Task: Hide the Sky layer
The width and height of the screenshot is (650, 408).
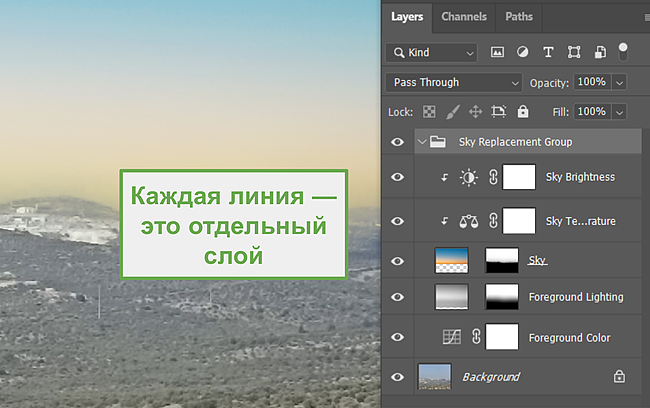Action: click(397, 261)
